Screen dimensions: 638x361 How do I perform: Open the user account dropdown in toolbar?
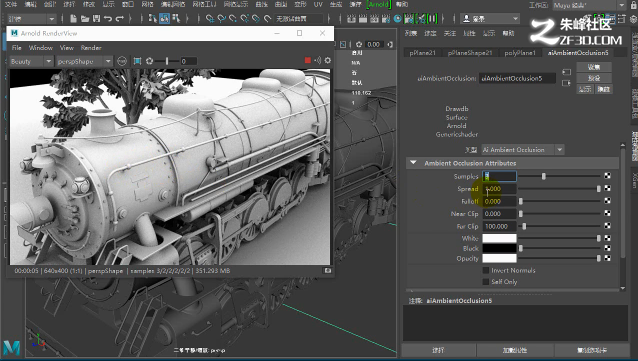[490, 18]
